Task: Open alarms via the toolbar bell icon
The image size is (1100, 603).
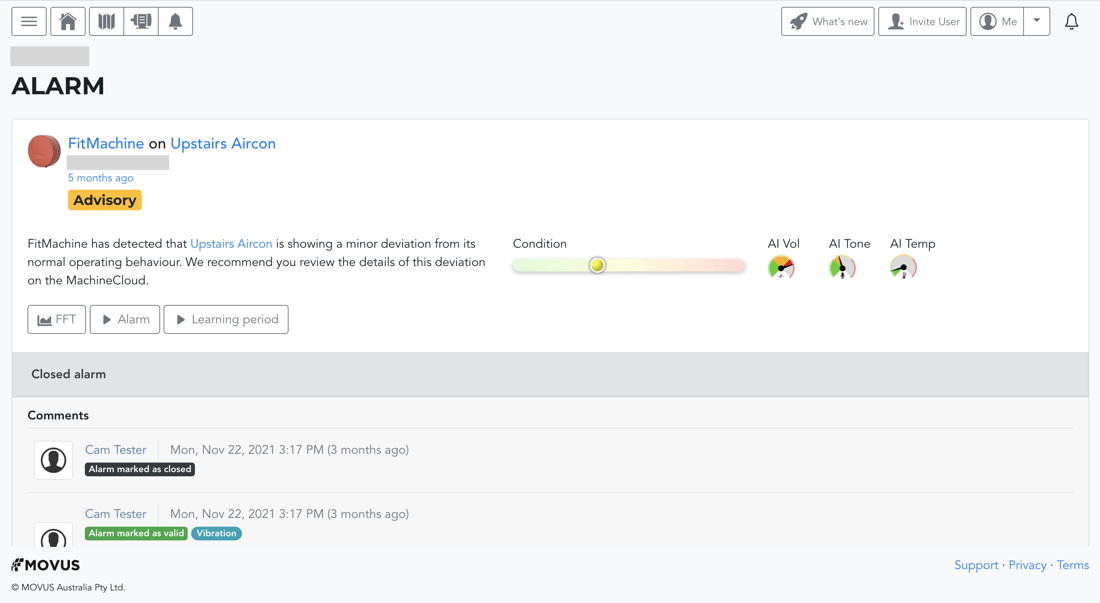Action: click(175, 21)
